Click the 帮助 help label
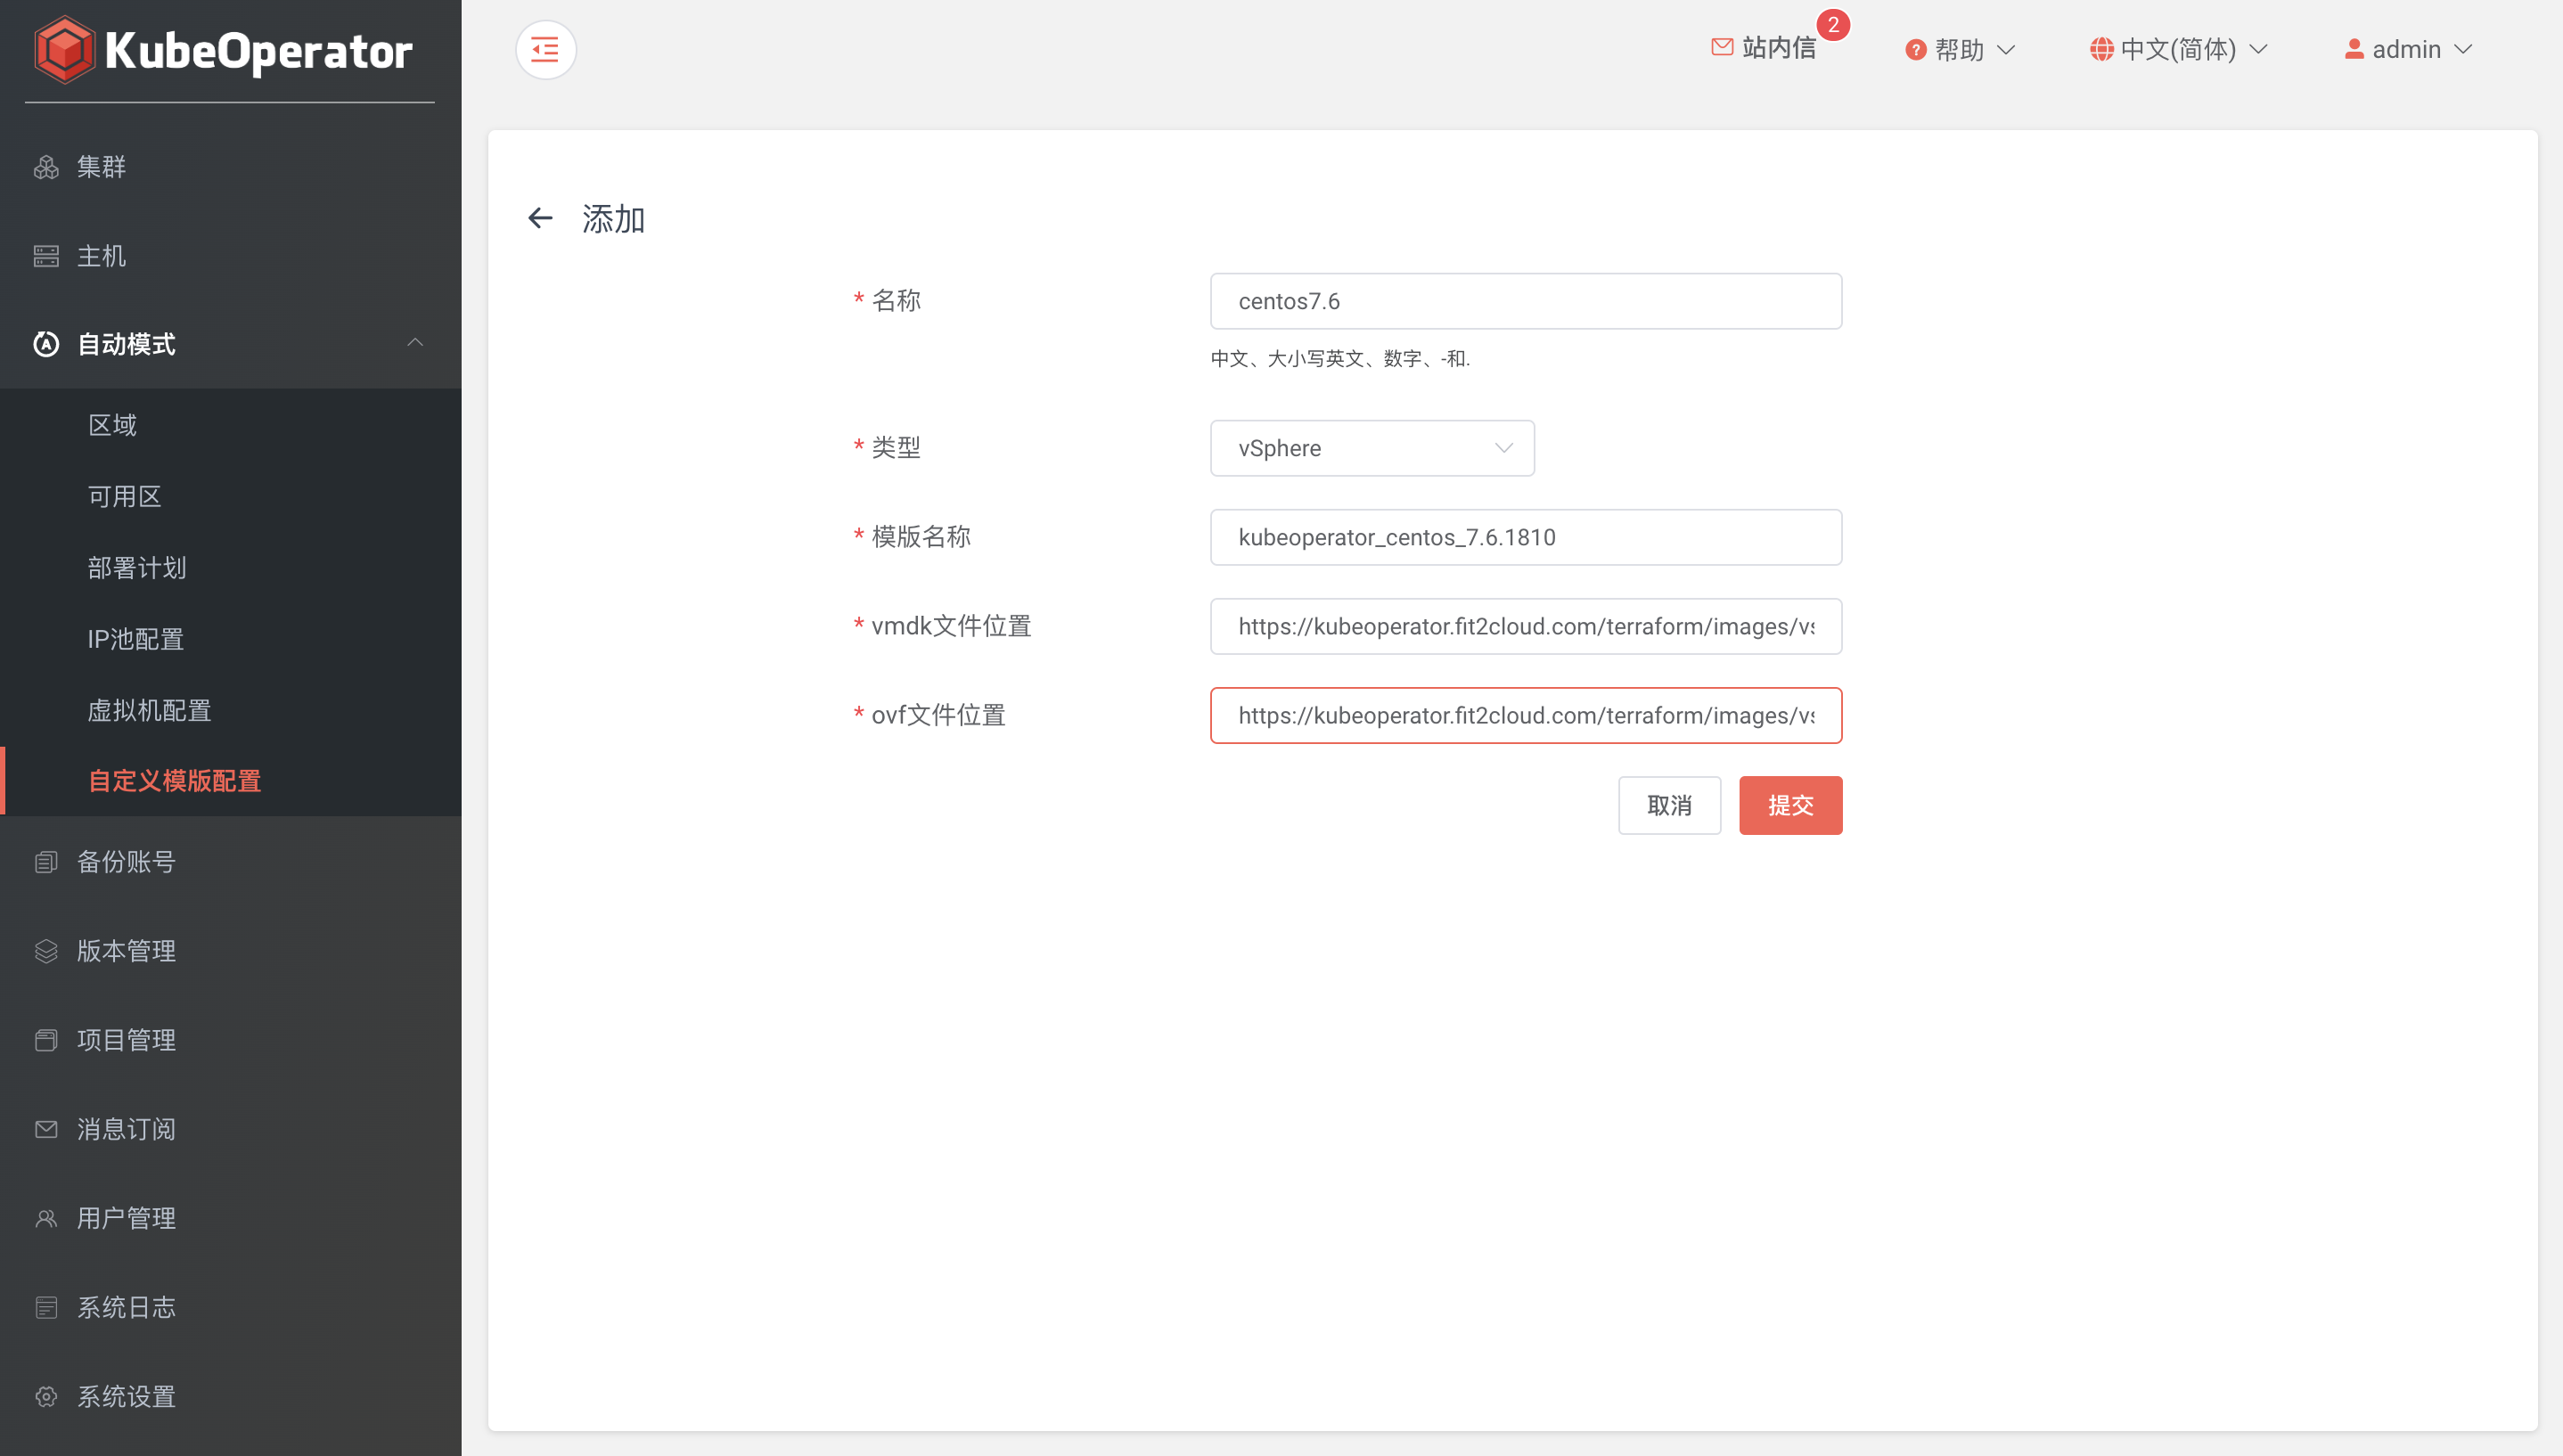The image size is (2563, 1456). click(x=1958, y=50)
